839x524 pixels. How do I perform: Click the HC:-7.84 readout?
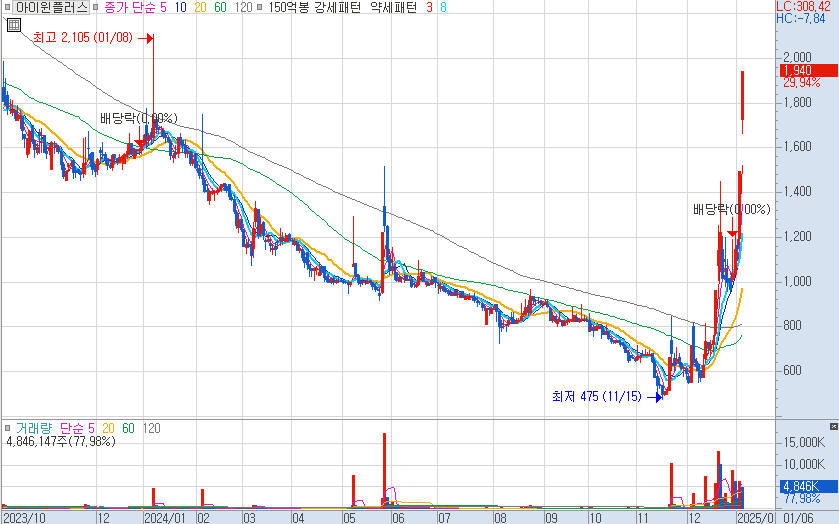point(800,18)
